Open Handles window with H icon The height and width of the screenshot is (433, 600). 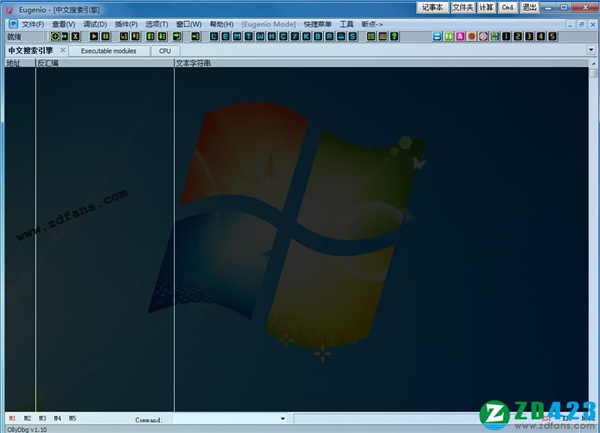pos(272,36)
